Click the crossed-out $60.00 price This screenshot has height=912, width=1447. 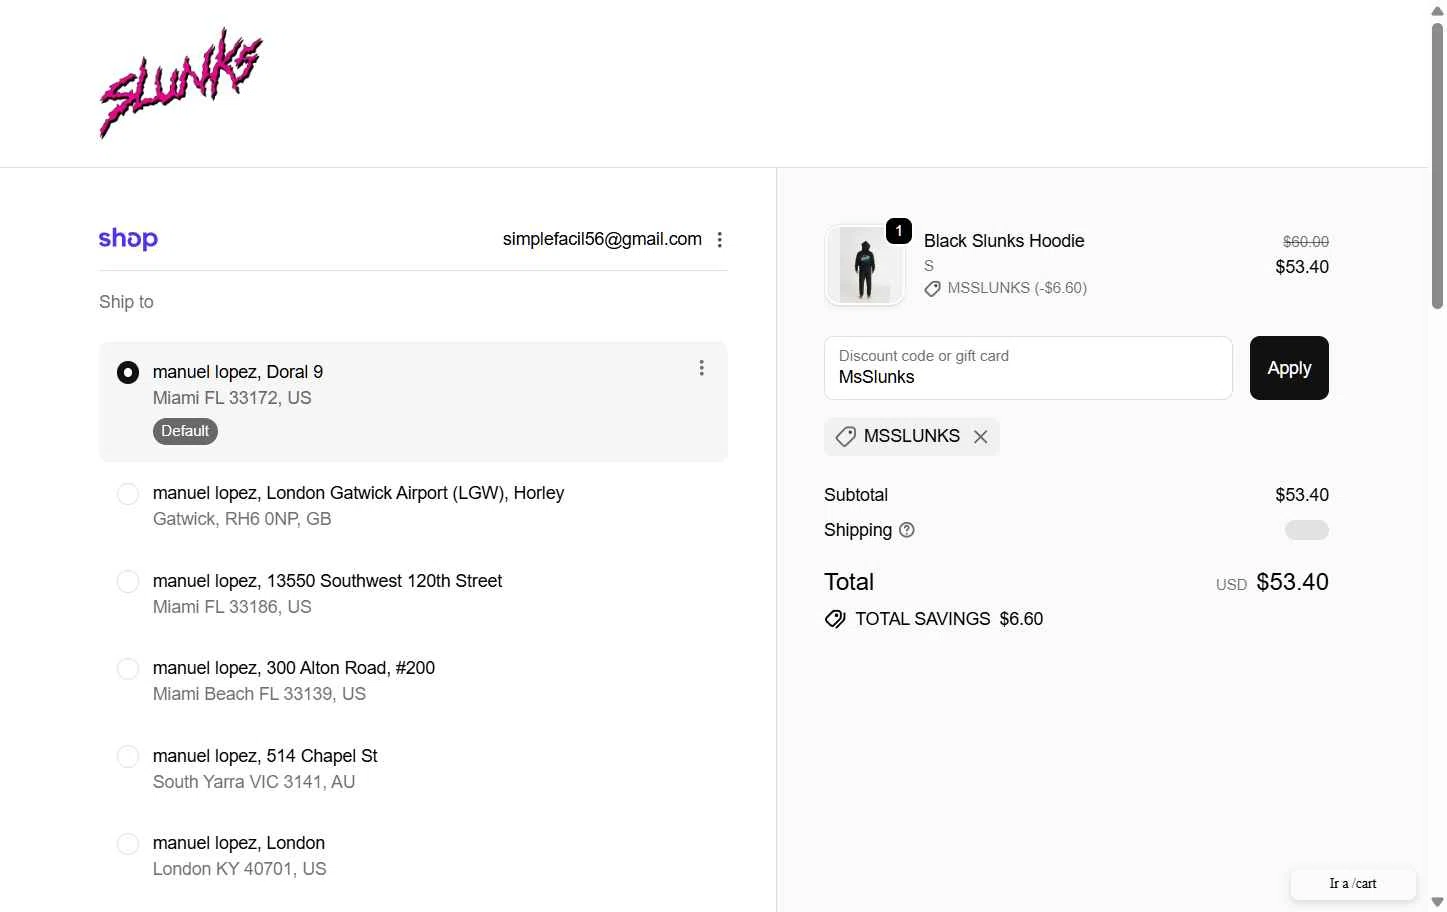pos(1306,242)
